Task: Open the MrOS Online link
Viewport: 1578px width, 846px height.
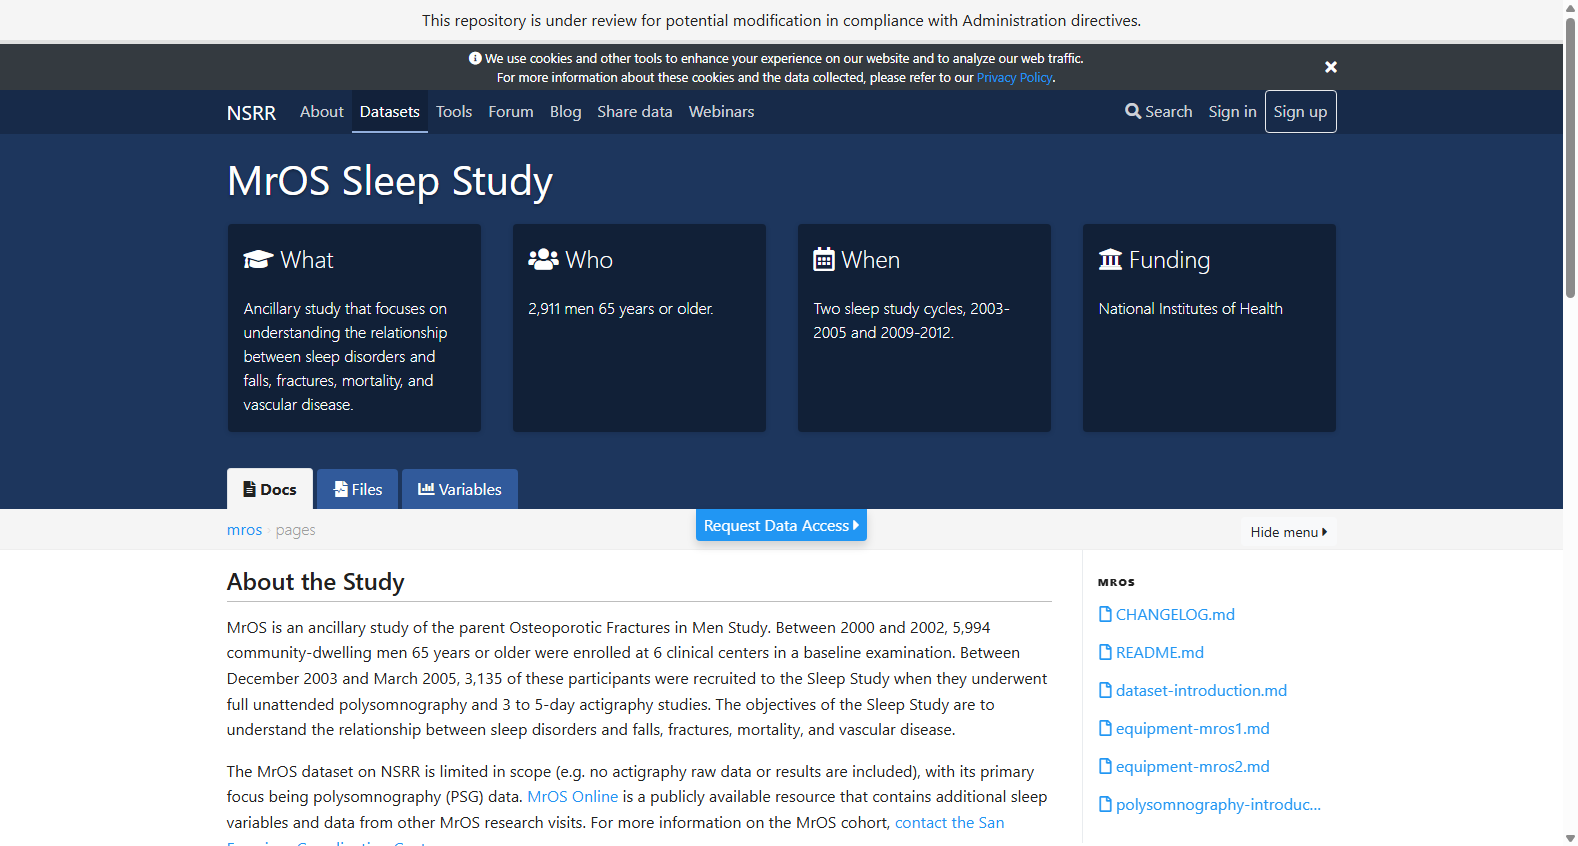Action: (x=573, y=797)
